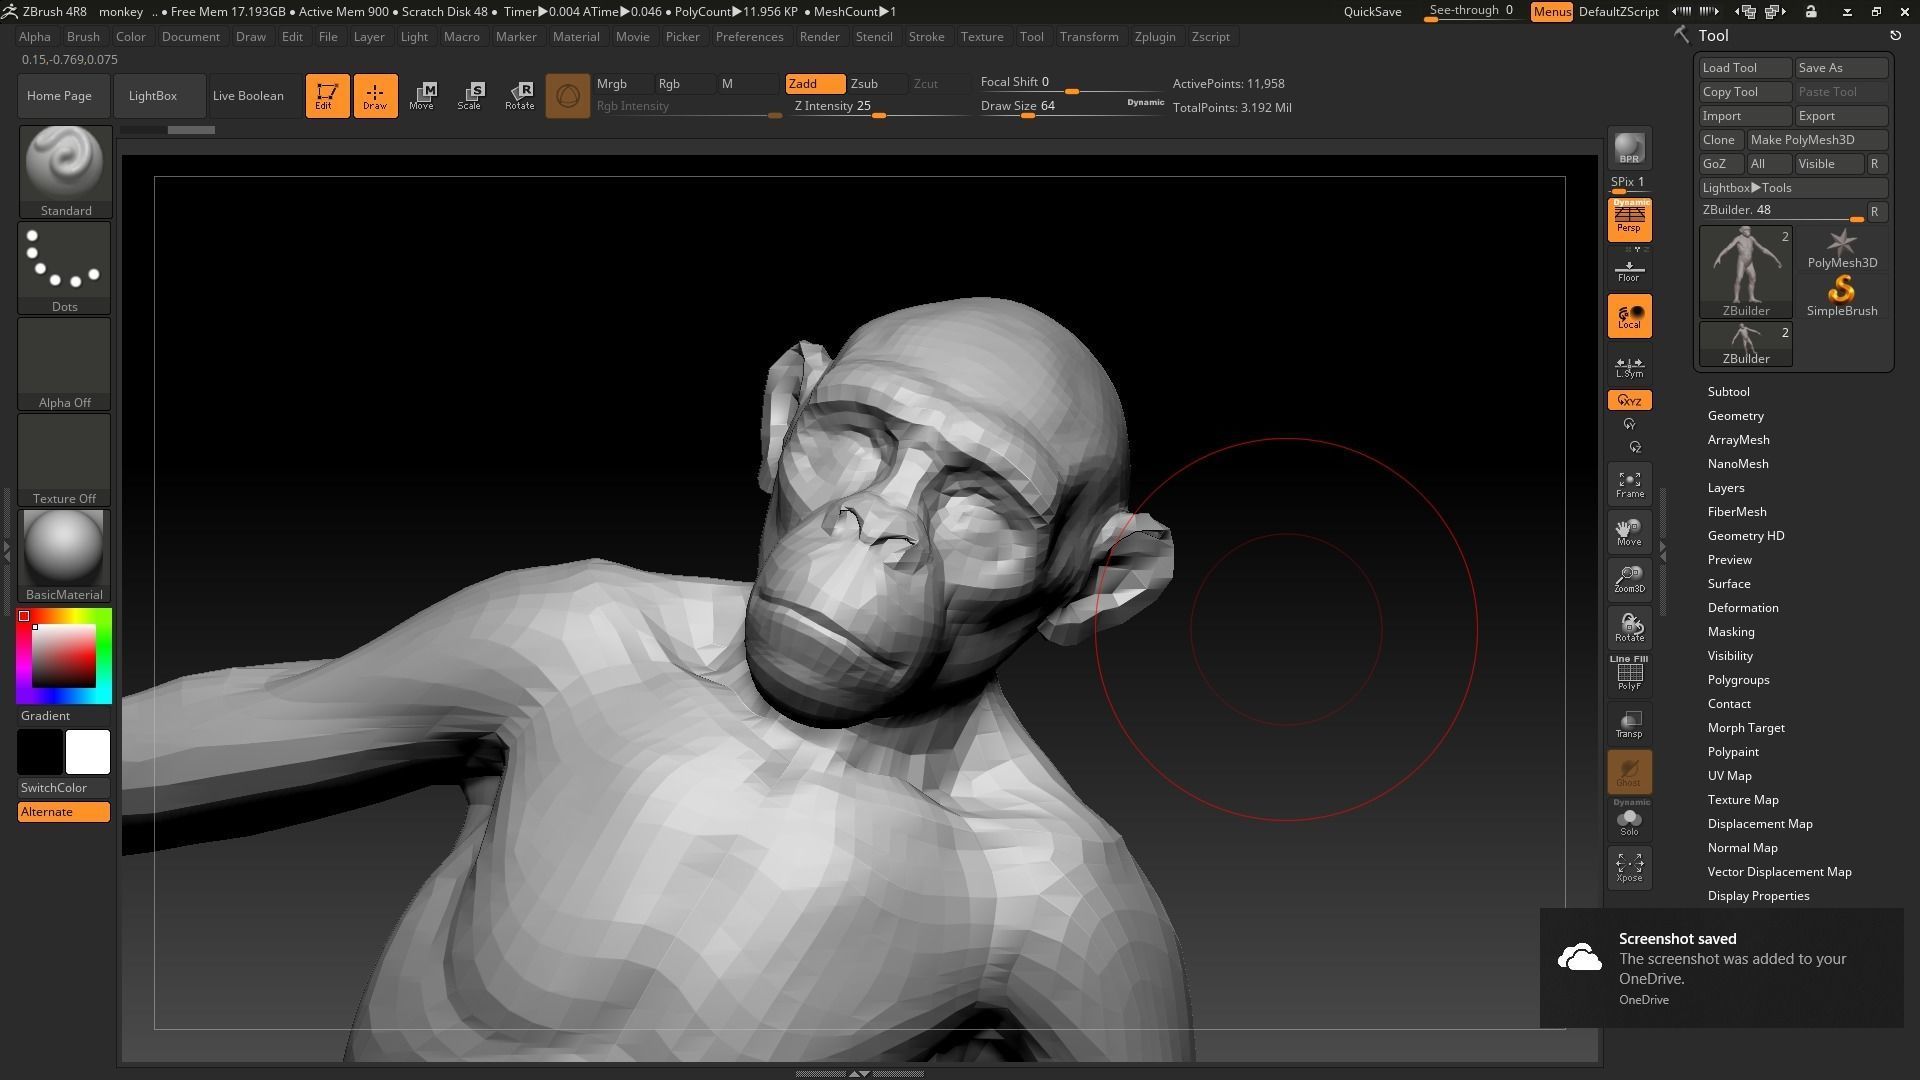Activate the Scale transform icon

point(470,96)
